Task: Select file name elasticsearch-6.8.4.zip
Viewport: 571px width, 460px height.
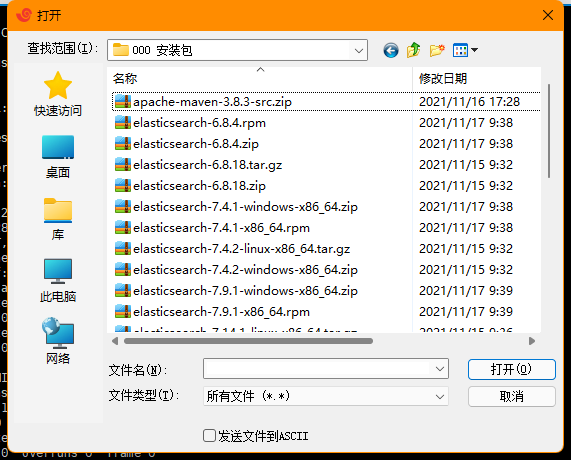Action: point(196,144)
